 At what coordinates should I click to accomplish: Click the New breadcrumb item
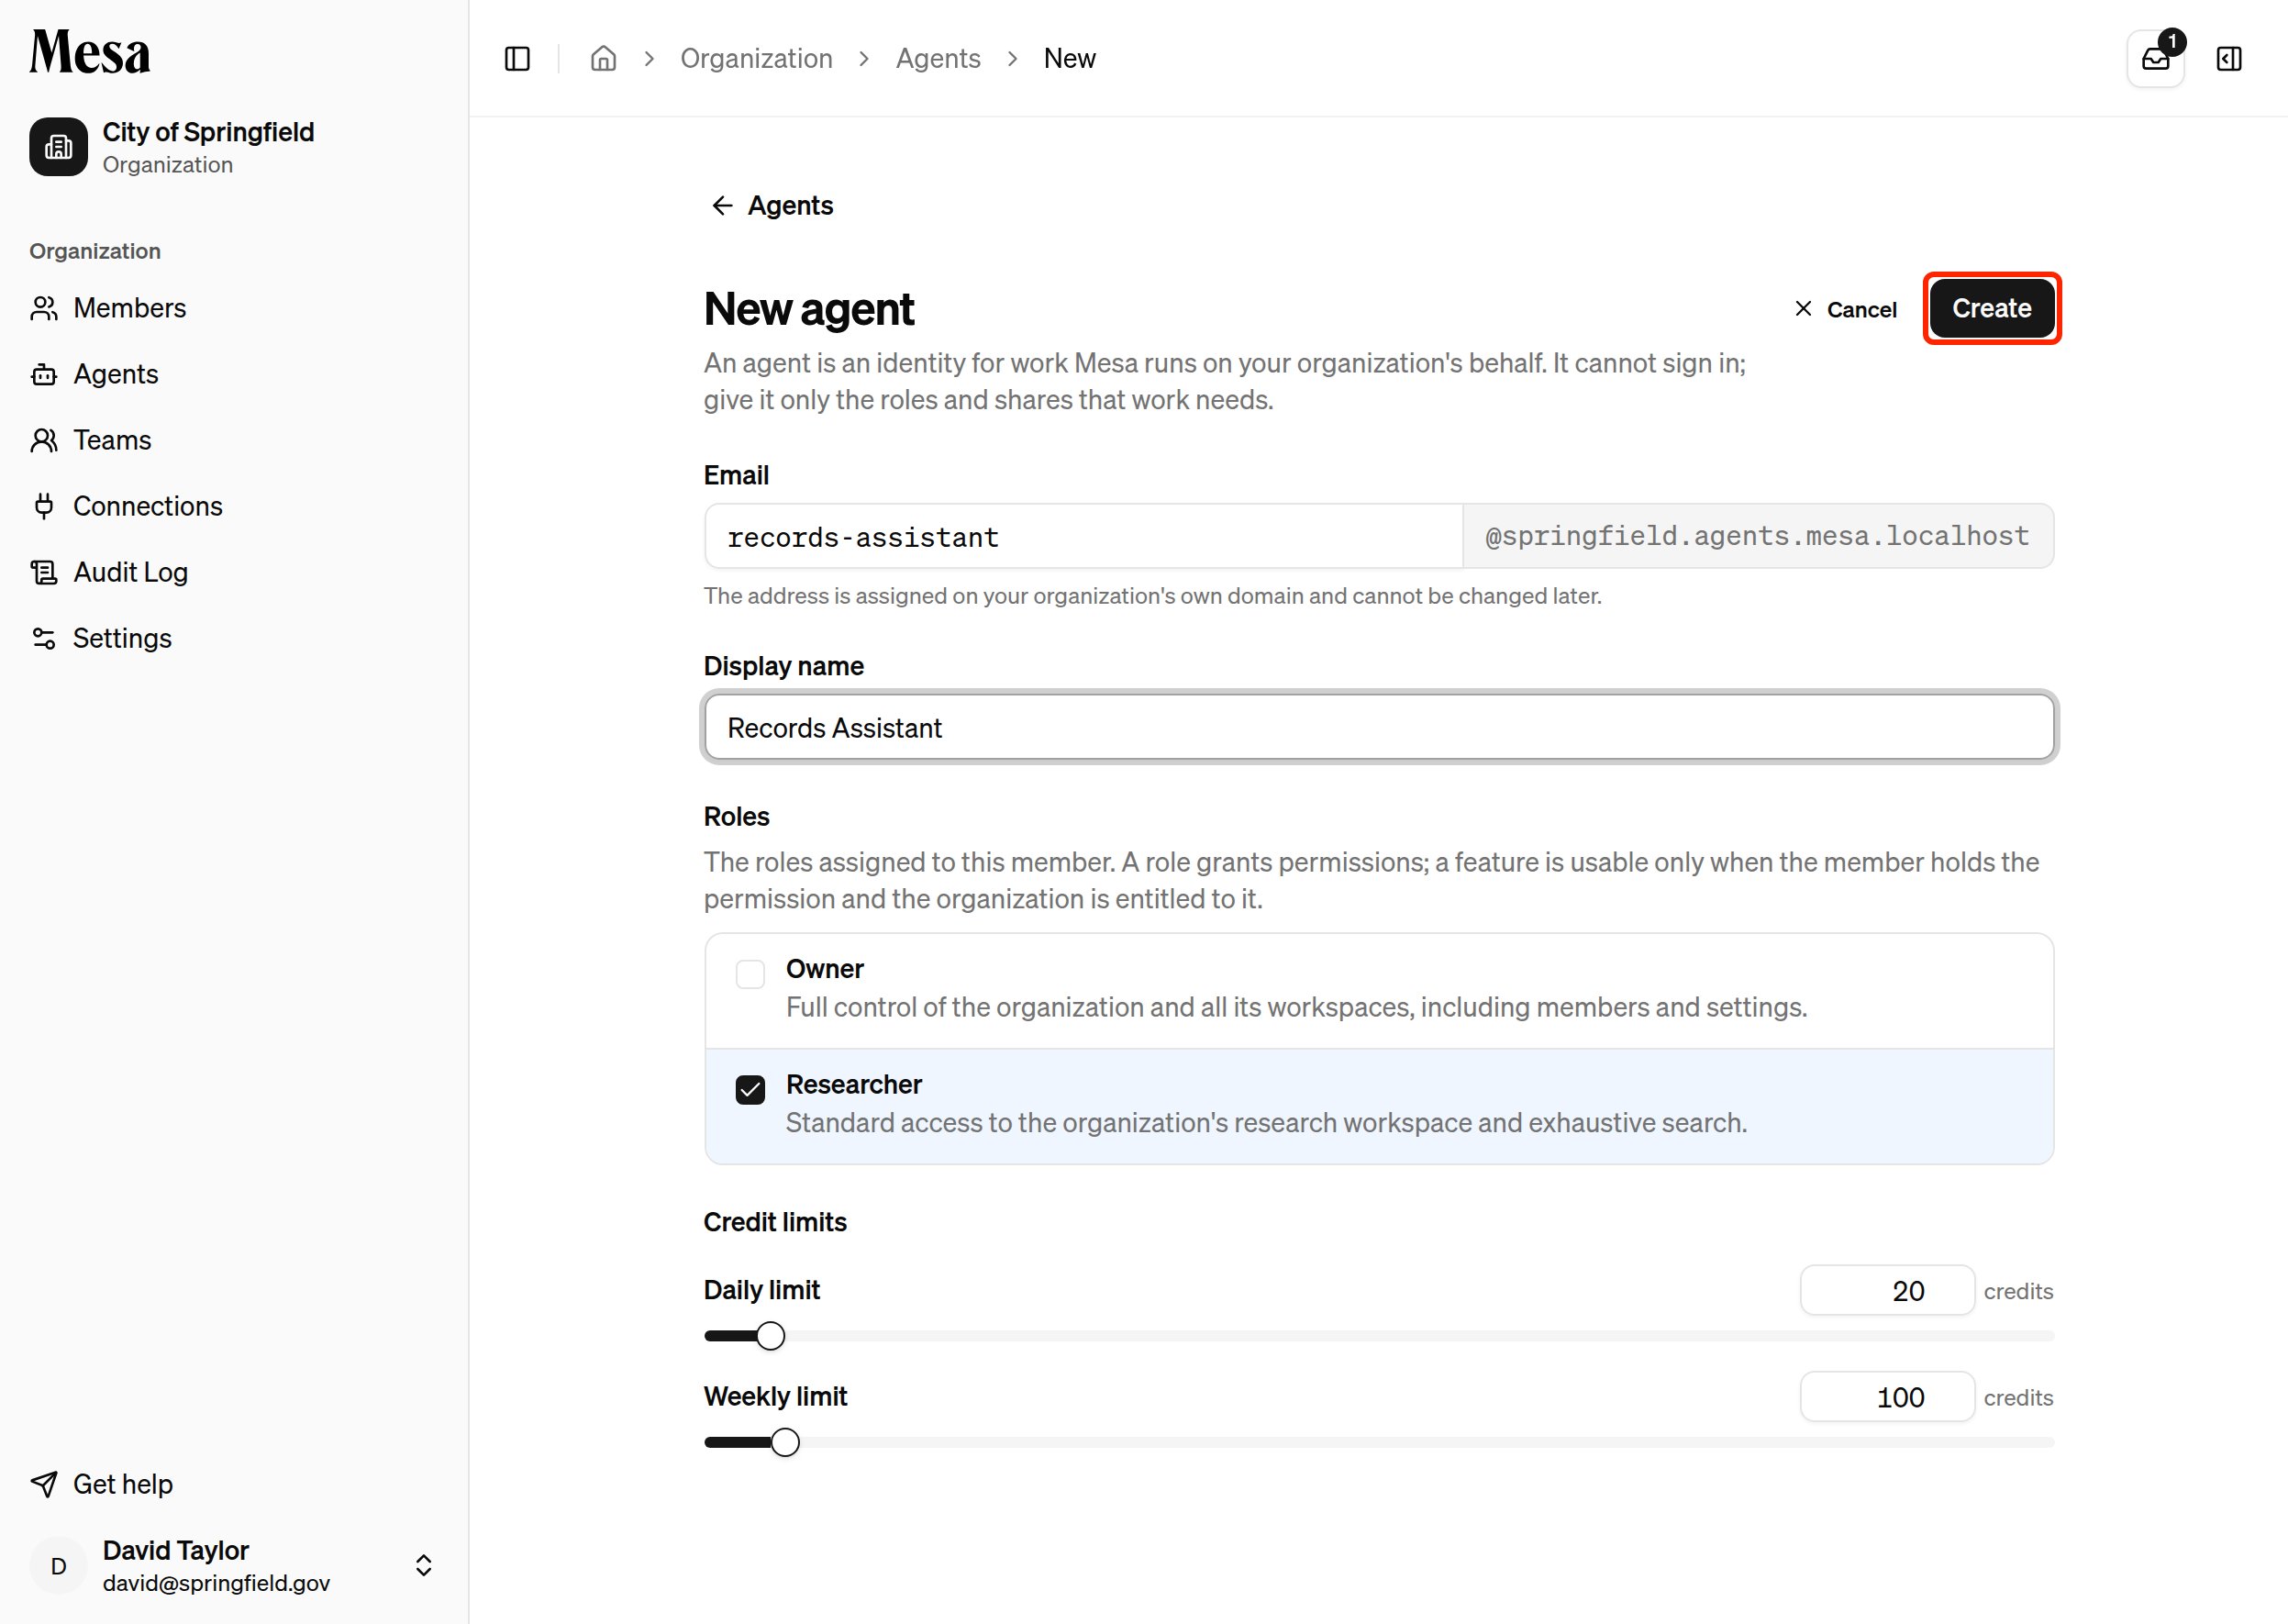[x=1069, y=59]
